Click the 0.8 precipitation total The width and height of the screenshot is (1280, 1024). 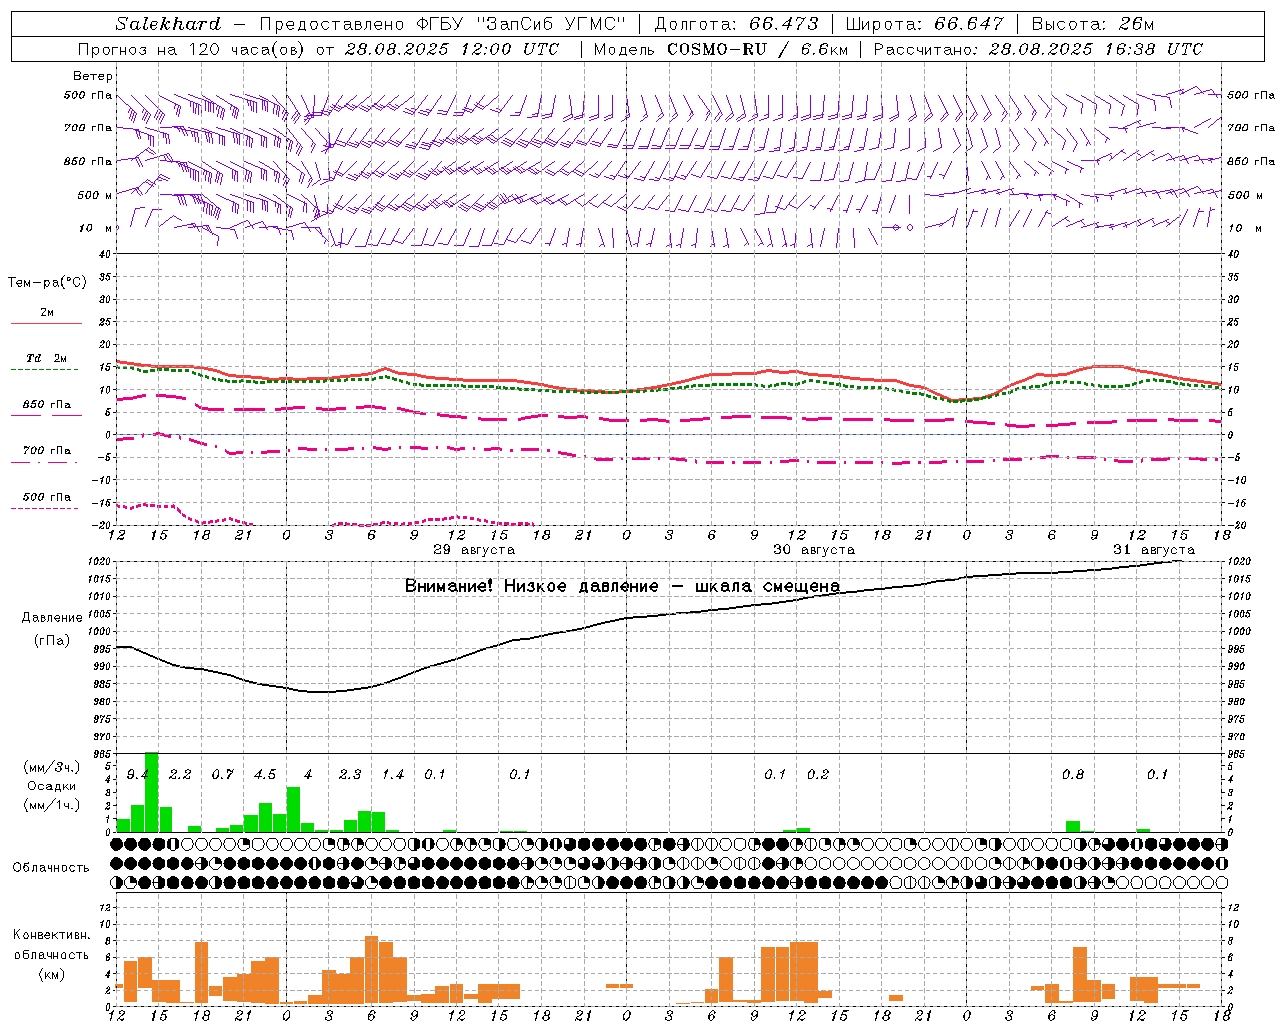click(1073, 775)
